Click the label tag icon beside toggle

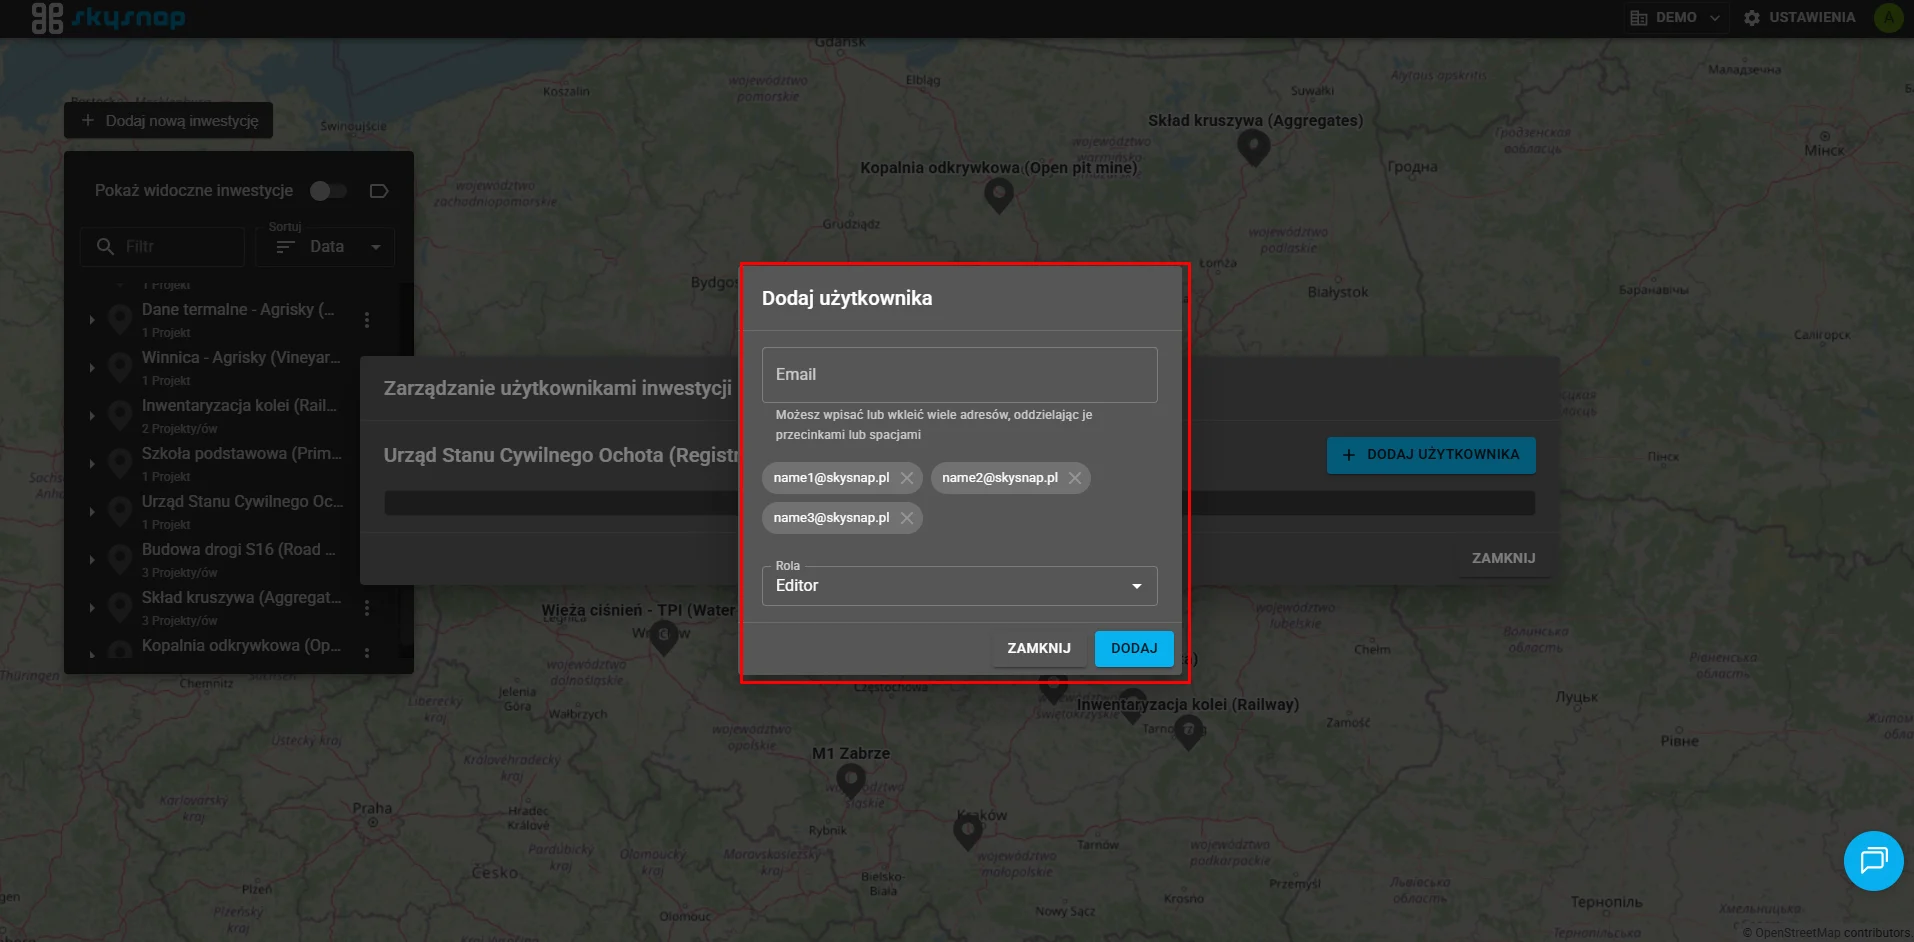coord(379,191)
